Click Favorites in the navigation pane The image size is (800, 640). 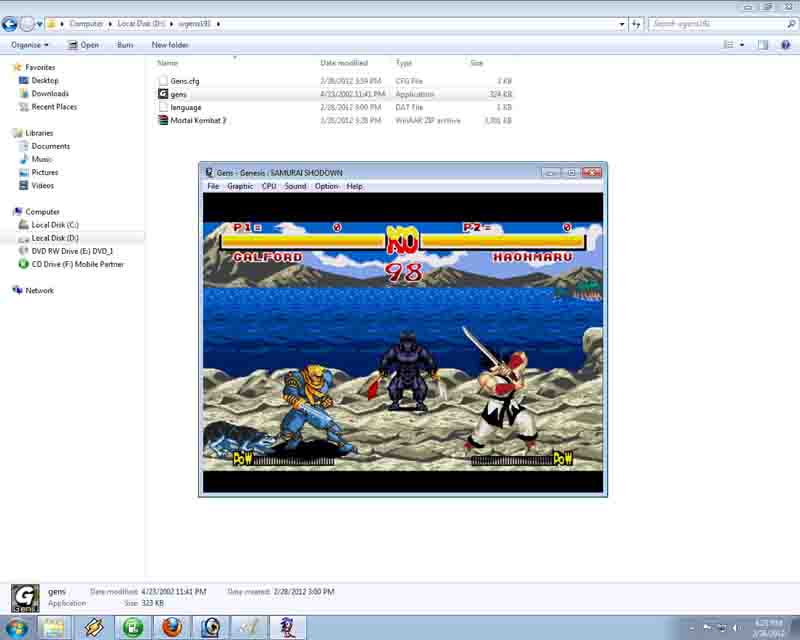click(40, 67)
